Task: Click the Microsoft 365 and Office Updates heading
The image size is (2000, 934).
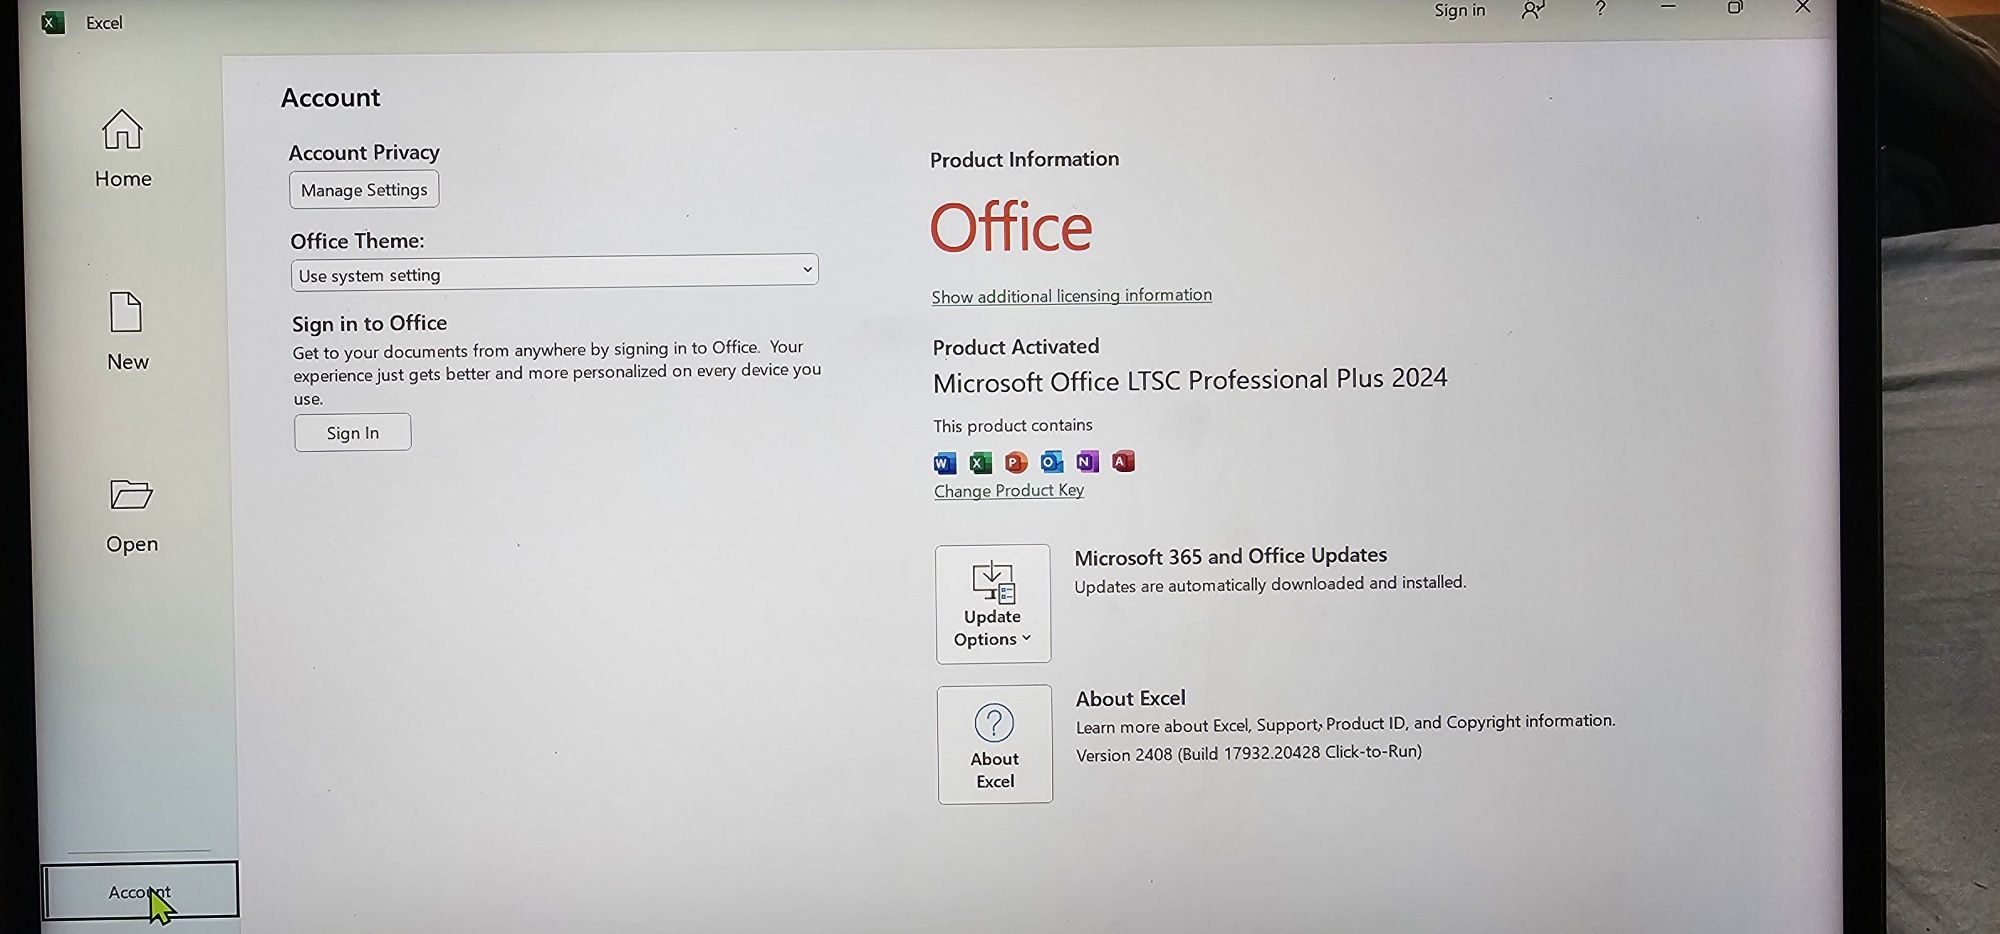Action: click(1231, 556)
